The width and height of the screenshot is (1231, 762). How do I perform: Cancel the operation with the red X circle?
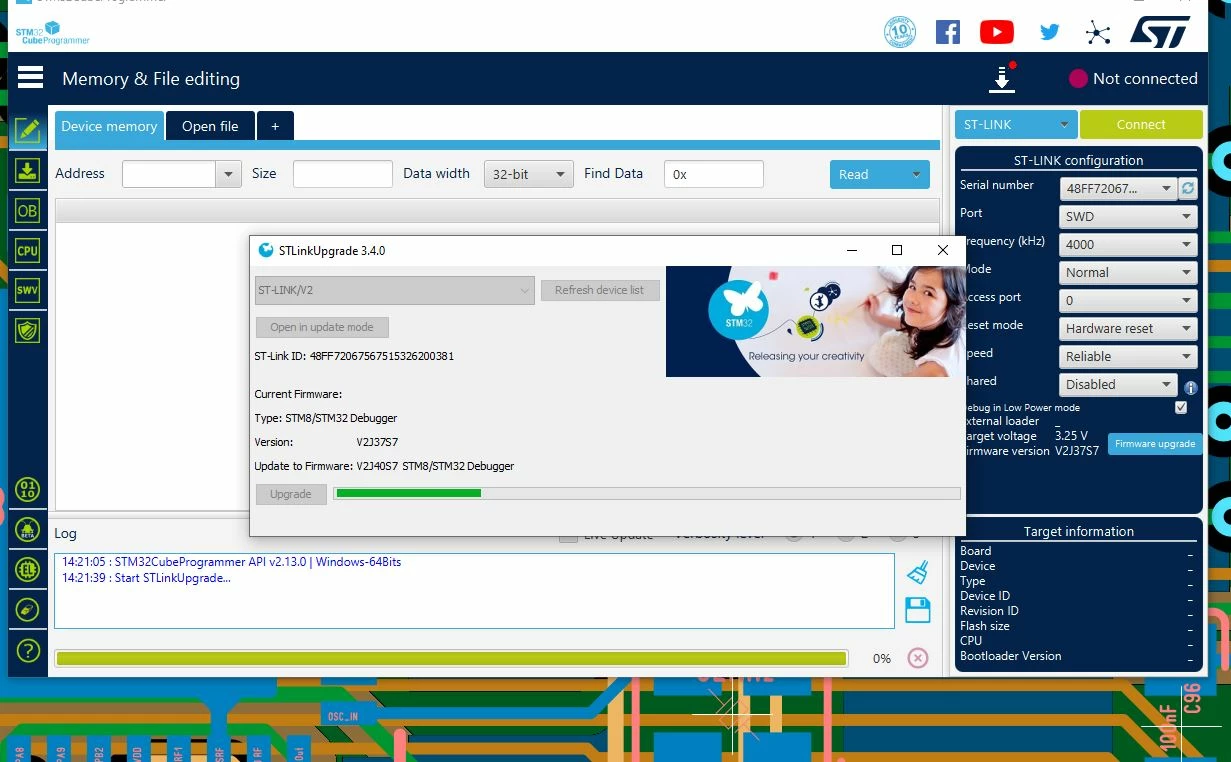918,658
